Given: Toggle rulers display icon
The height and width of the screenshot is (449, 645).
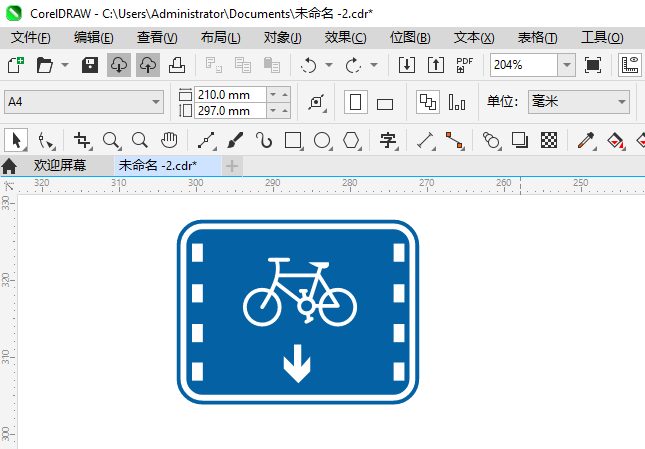Looking at the screenshot, I should click(x=630, y=65).
